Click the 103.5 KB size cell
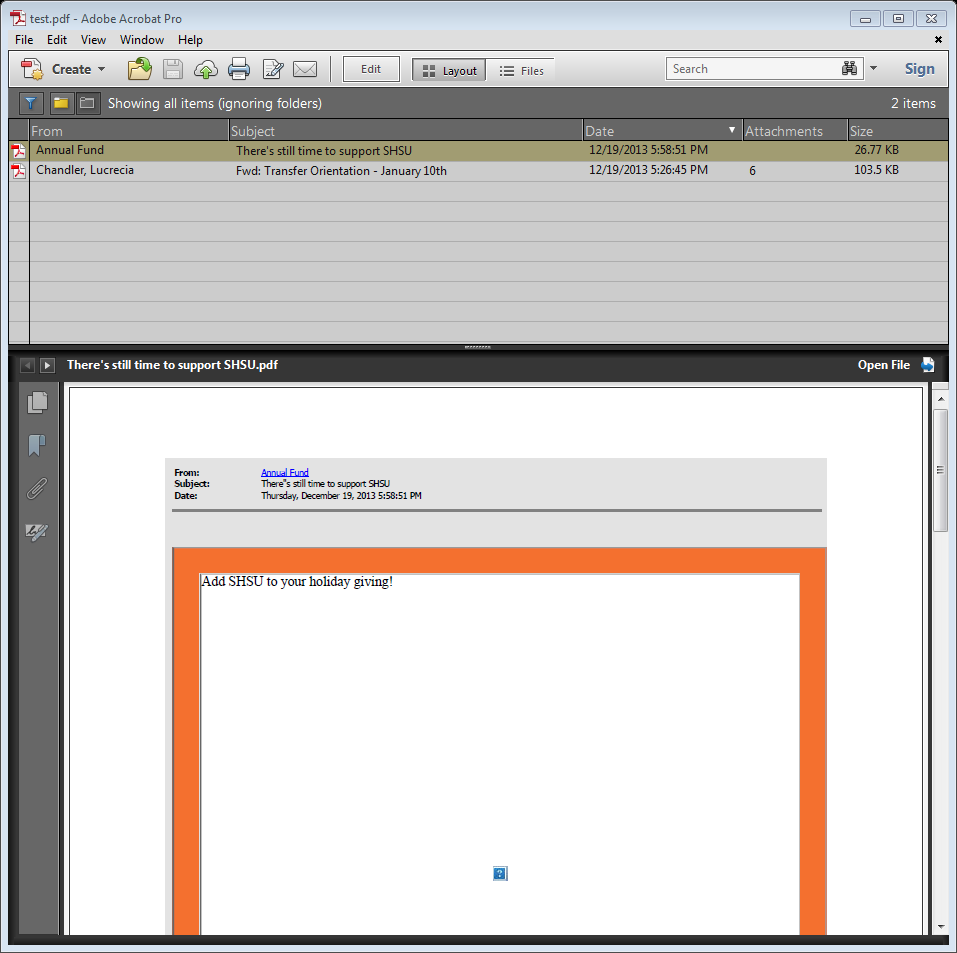Screen dimensions: 957x953 point(876,170)
